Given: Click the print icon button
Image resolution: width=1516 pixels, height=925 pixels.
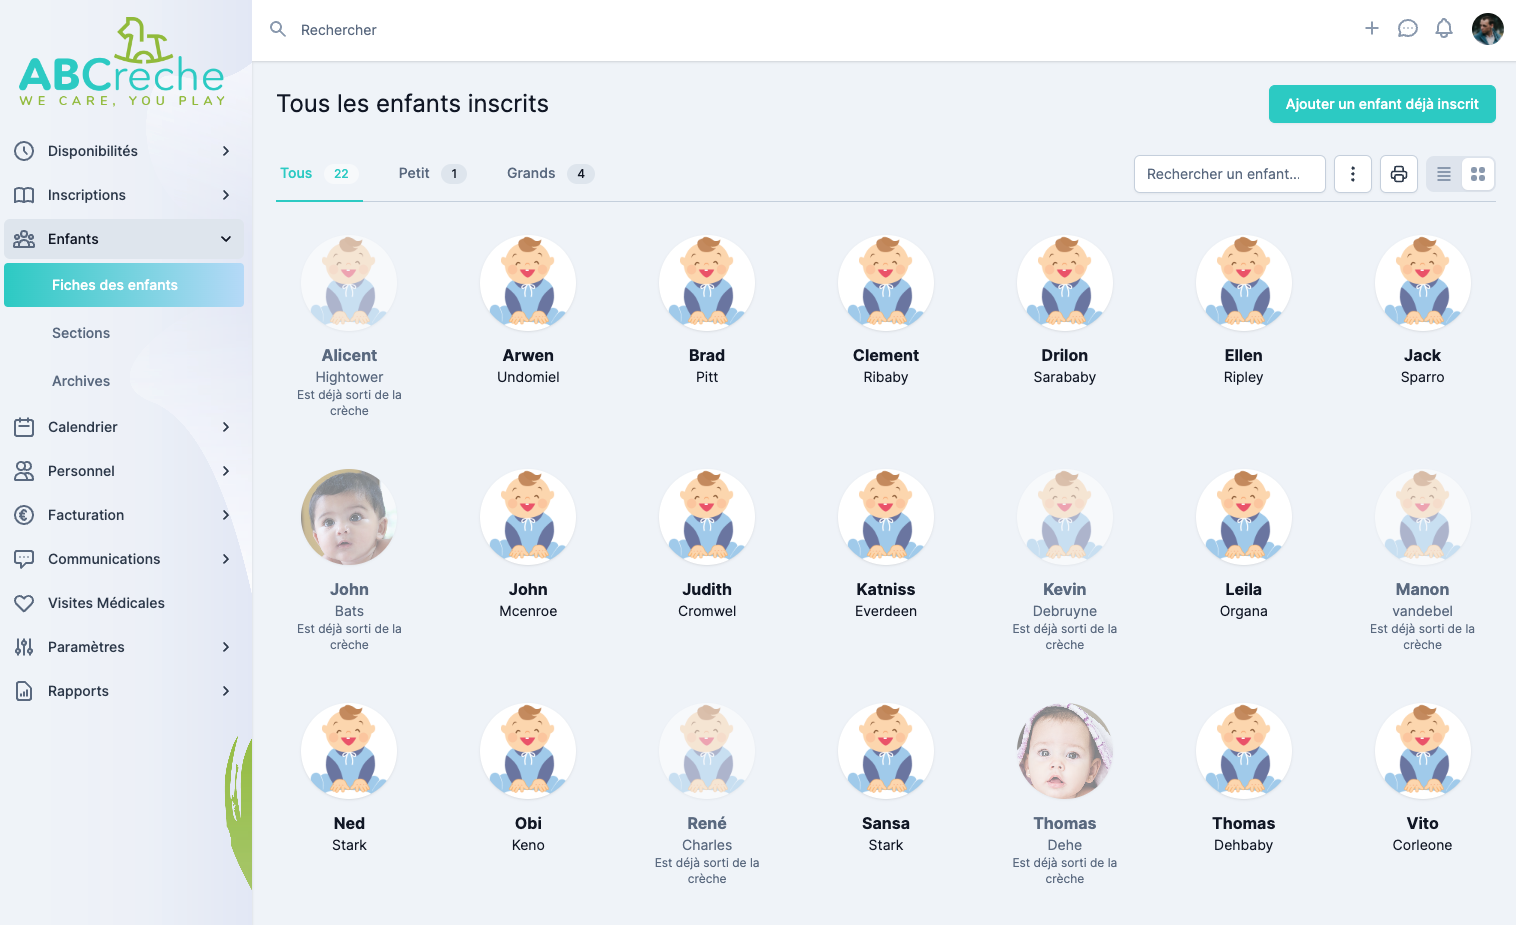Looking at the screenshot, I should 1399,174.
